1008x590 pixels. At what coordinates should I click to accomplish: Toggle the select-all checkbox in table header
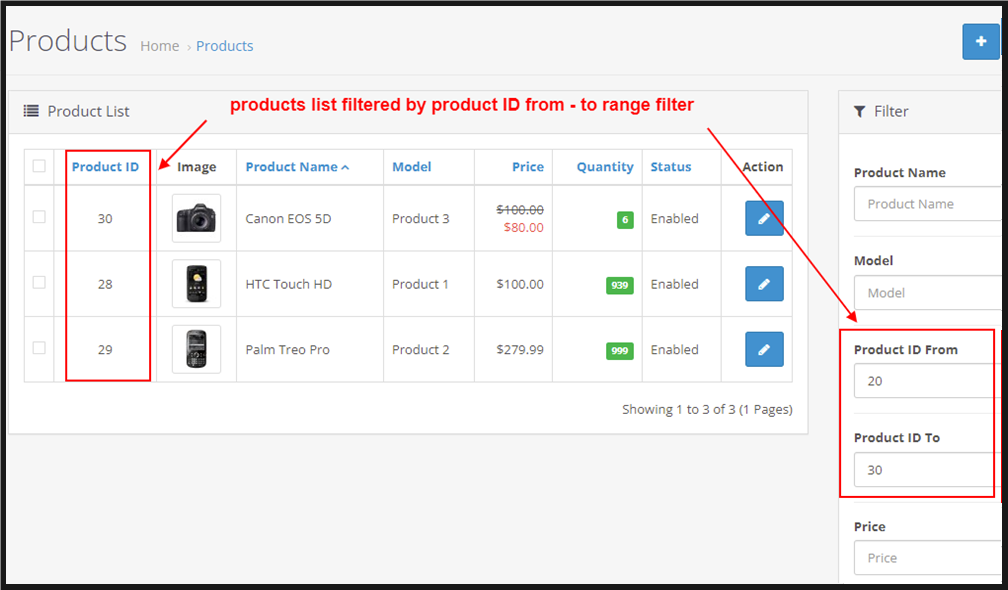coord(39,166)
